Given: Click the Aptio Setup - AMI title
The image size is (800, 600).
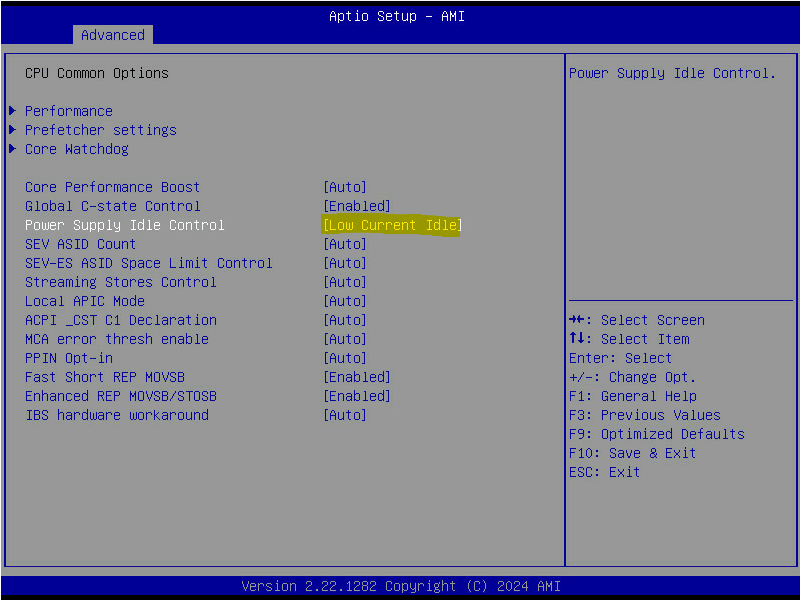Looking at the screenshot, I should click(x=397, y=16).
